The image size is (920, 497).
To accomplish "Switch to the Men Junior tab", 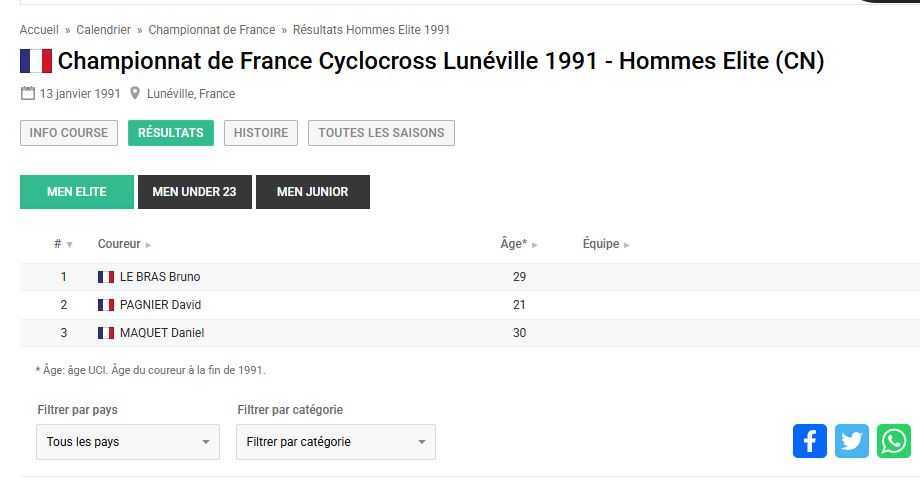I will point(312,192).
